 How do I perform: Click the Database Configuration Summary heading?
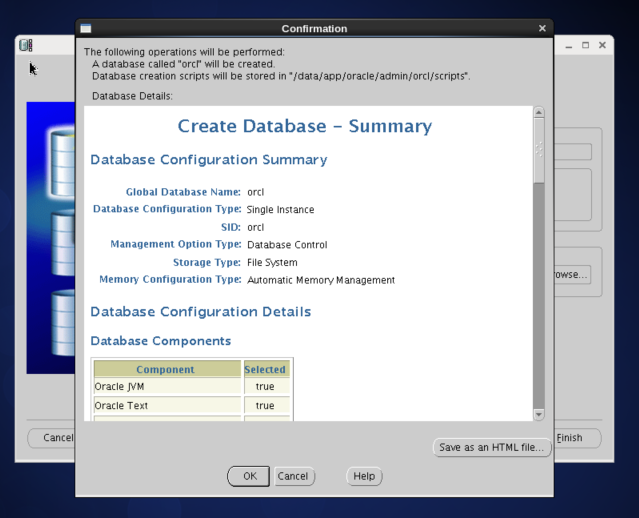tap(209, 160)
